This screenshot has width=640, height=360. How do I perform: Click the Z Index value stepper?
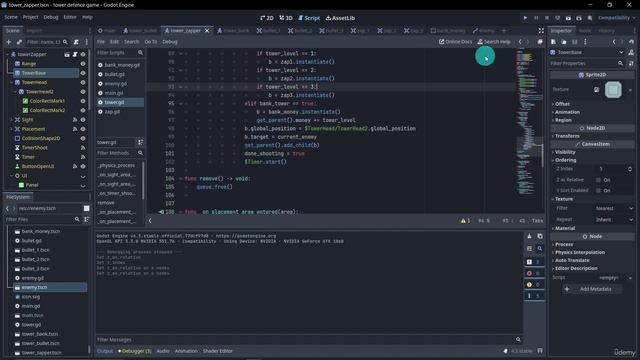pos(630,169)
